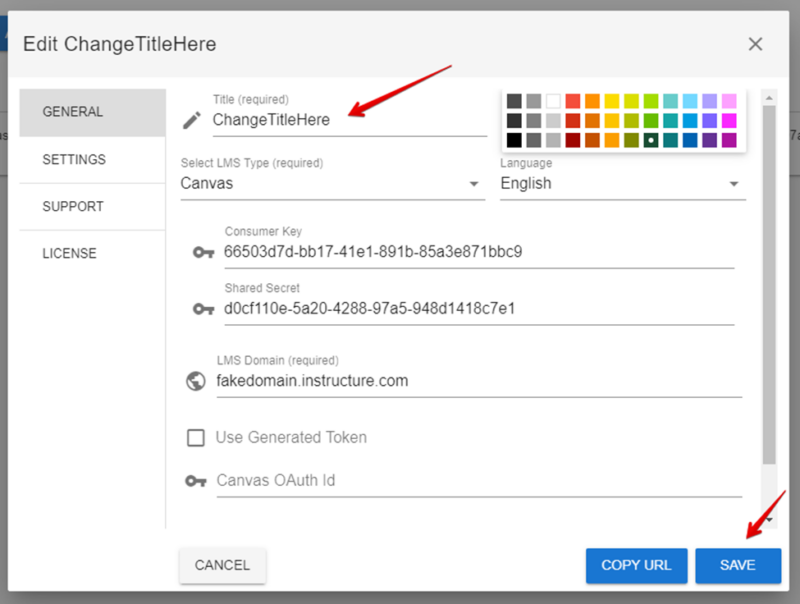
Task: Click the key icon beside Shared Secret
Action: pos(203,309)
